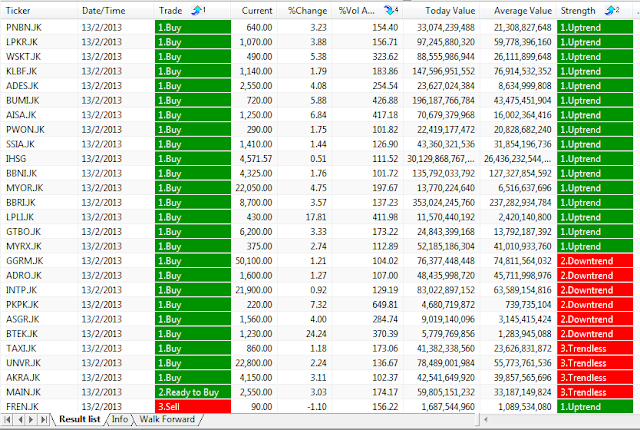Sort by the Today Value column header

click(441, 11)
